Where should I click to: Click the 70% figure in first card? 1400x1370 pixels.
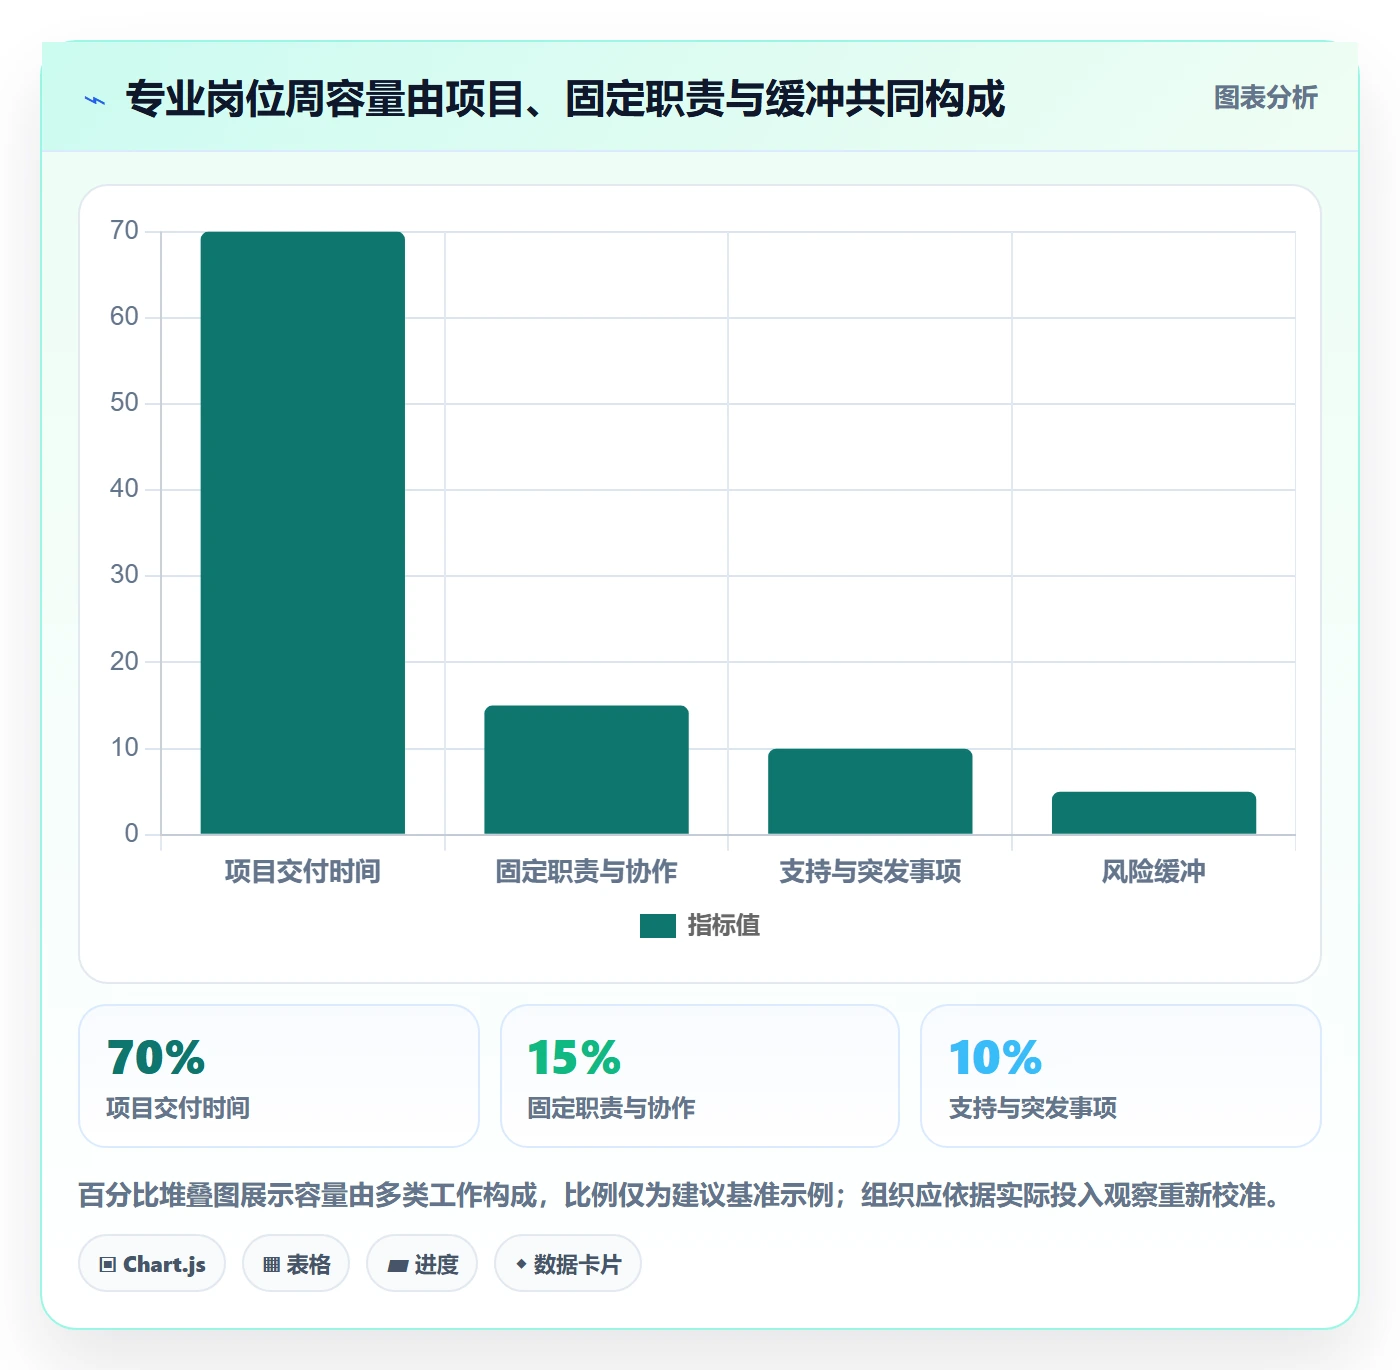coord(156,1057)
